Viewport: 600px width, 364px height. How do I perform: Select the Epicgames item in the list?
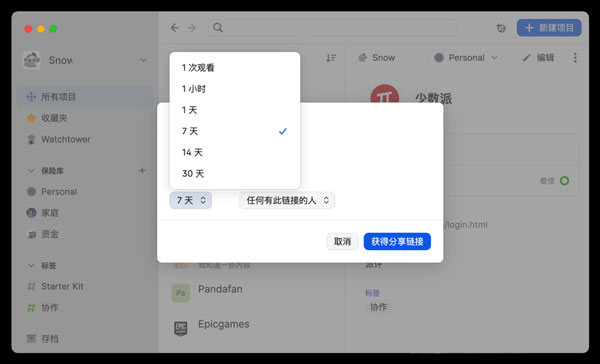point(251,328)
